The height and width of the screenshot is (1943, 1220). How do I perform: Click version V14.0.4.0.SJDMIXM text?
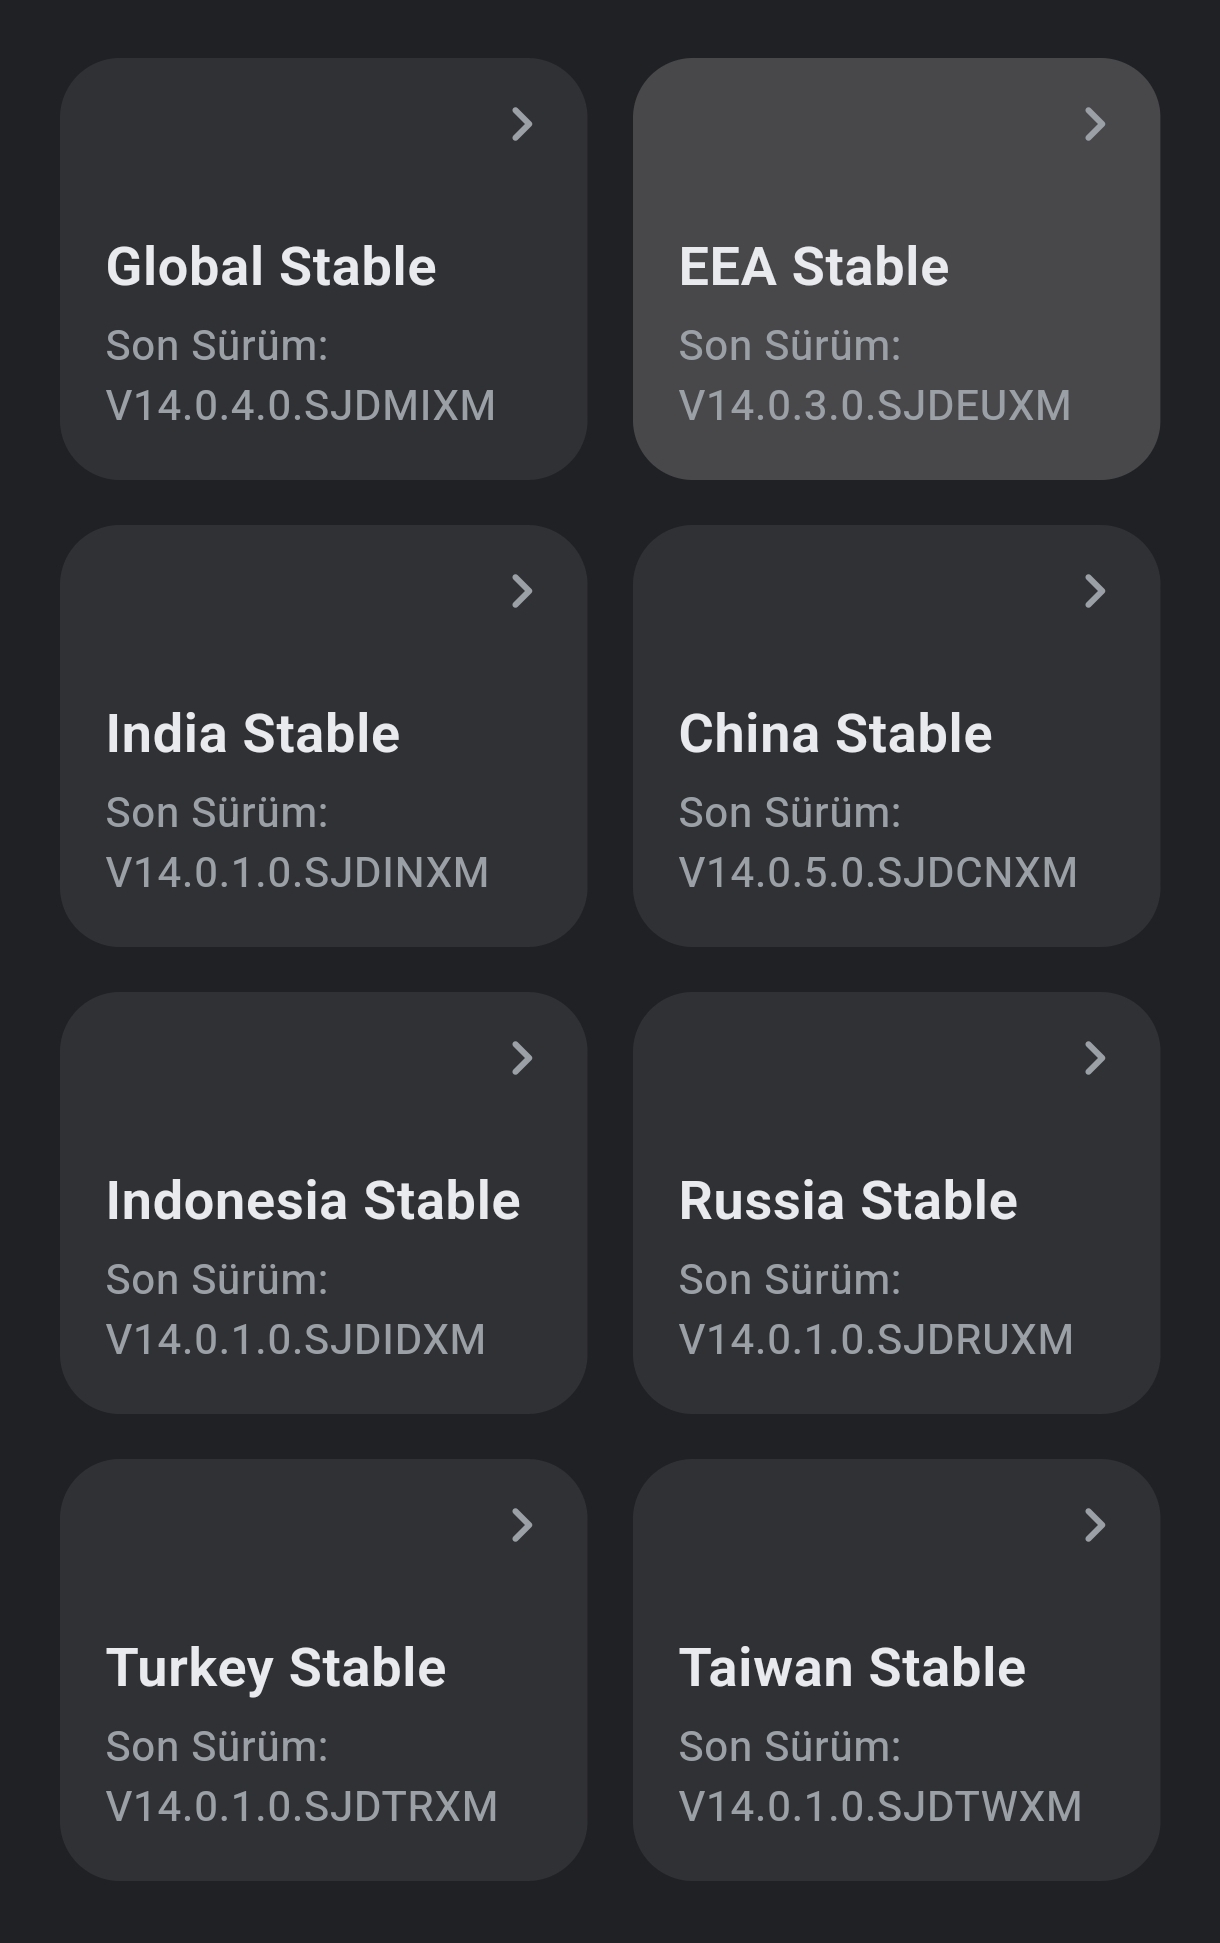pyautogui.click(x=300, y=406)
